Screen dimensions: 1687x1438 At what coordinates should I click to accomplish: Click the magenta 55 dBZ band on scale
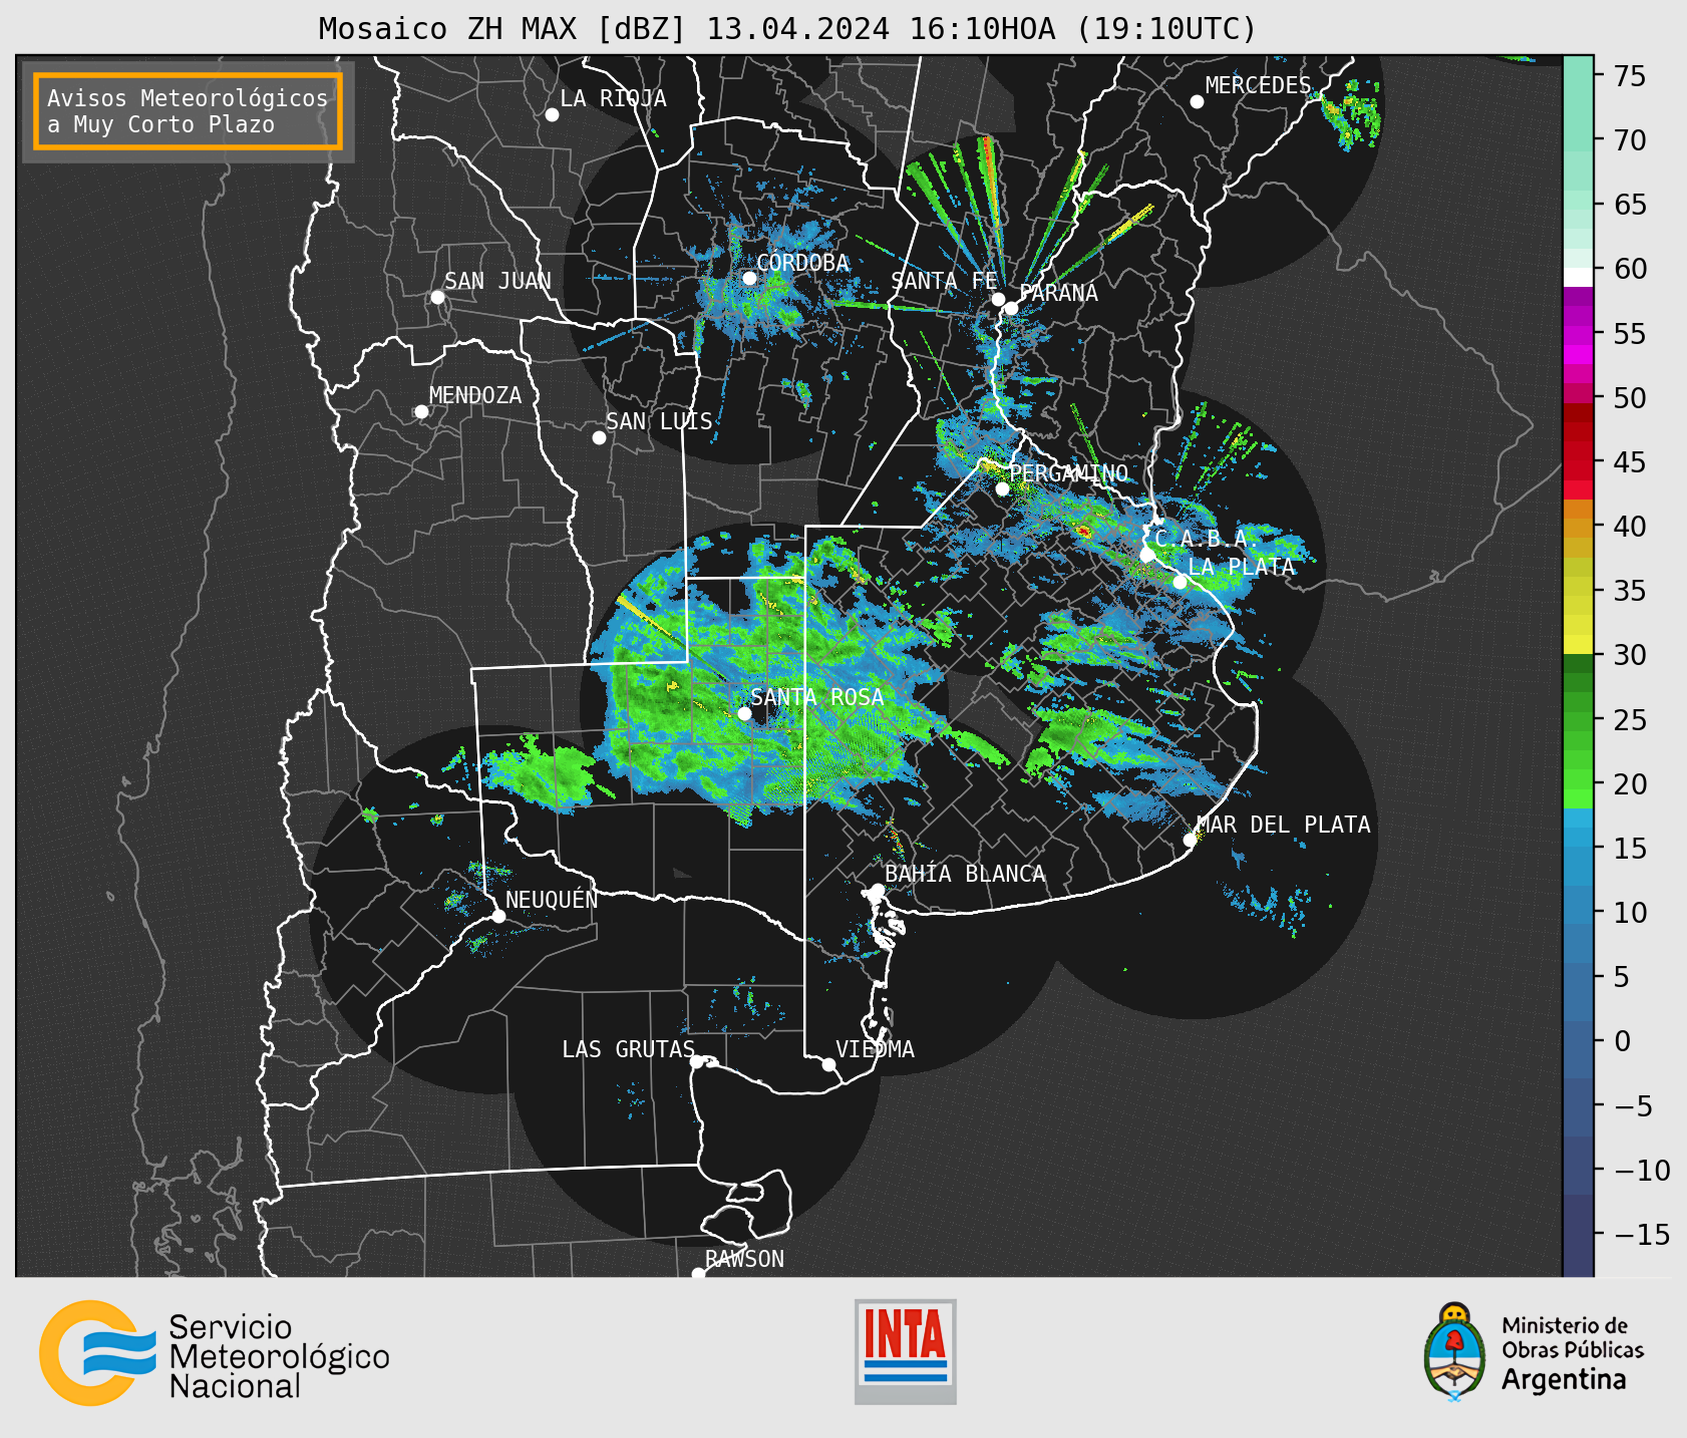click(x=1578, y=333)
